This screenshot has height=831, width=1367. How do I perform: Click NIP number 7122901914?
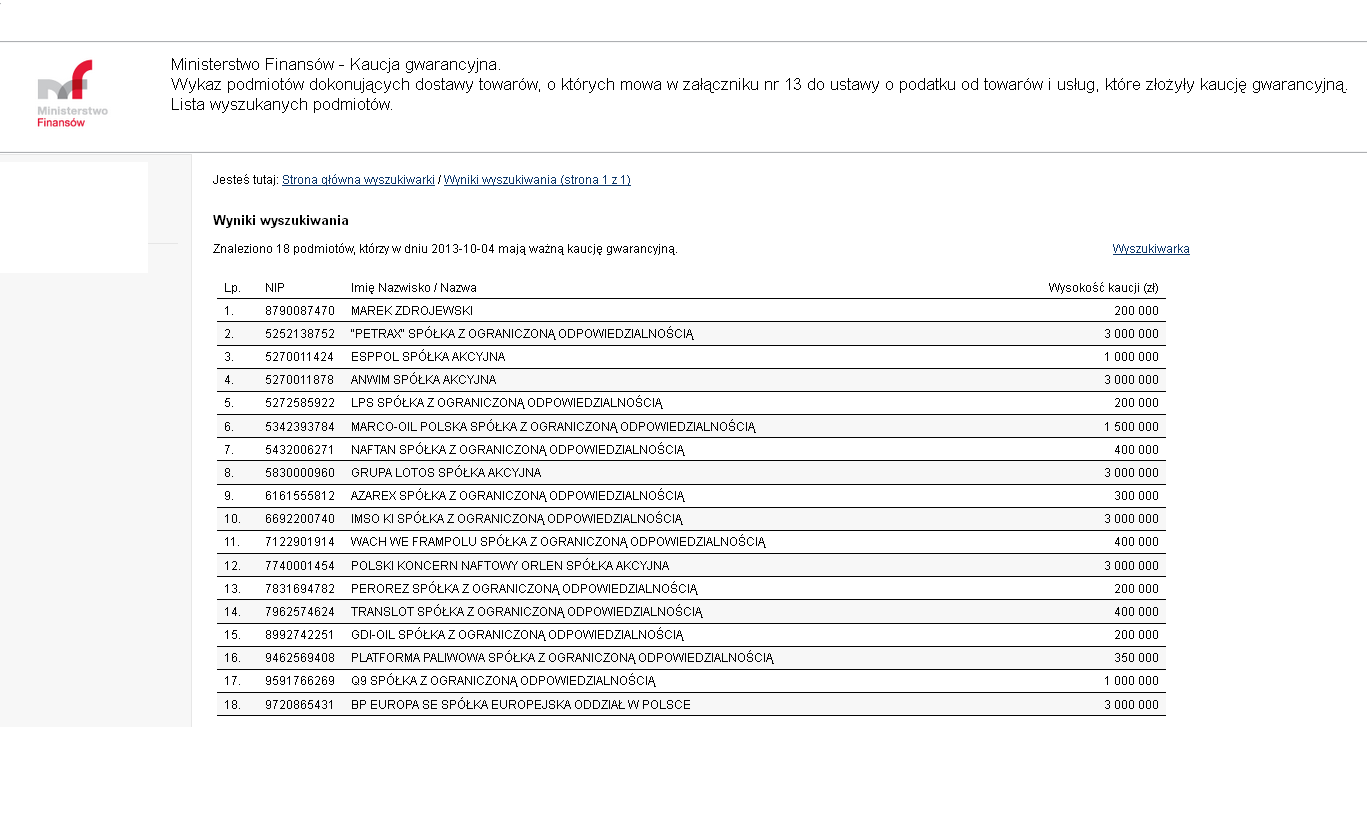(300, 542)
